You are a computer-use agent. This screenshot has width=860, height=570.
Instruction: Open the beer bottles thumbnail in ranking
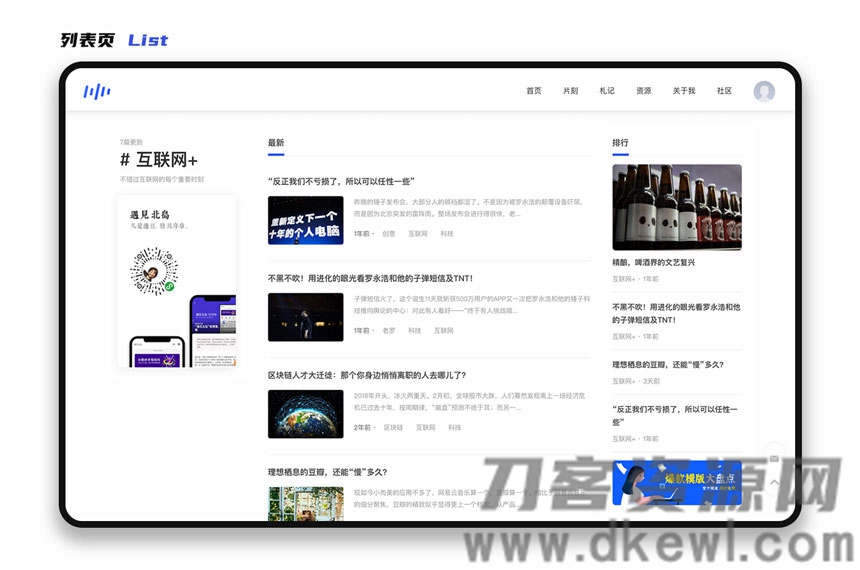pyautogui.click(x=677, y=207)
